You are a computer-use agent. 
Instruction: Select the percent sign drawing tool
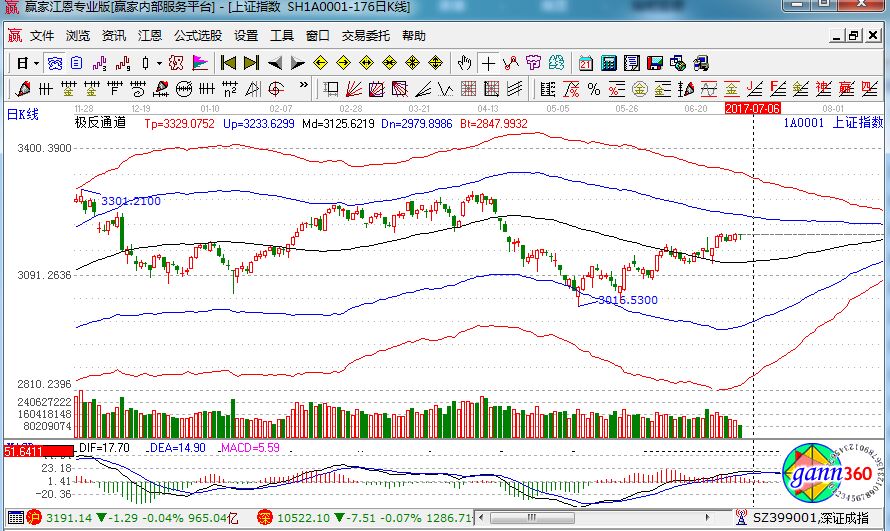click(x=594, y=88)
